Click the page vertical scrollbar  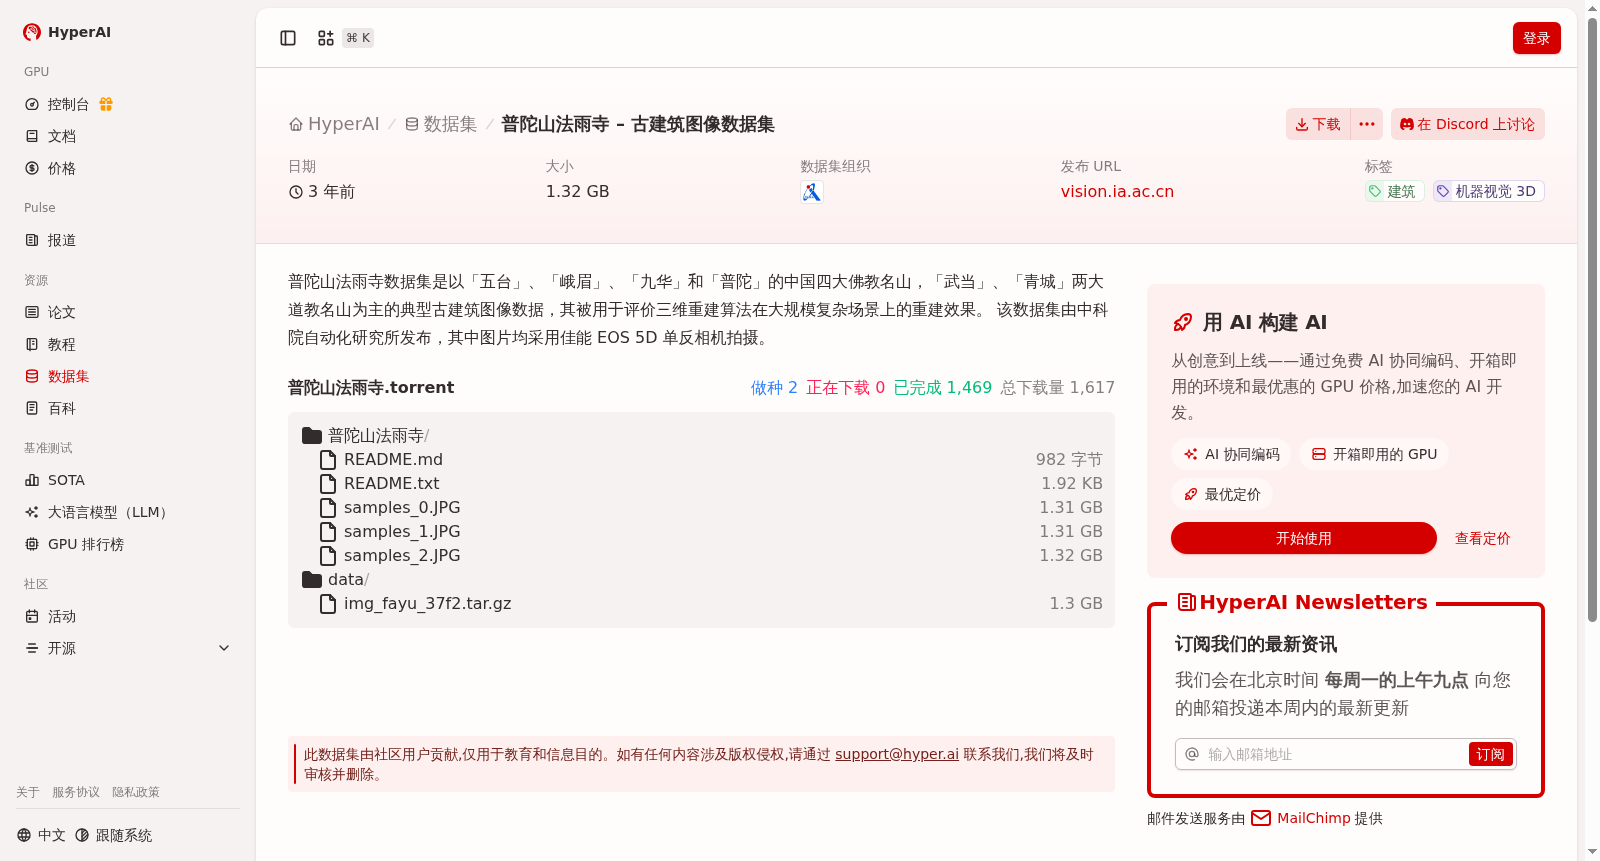click(x=1592, y=320)
